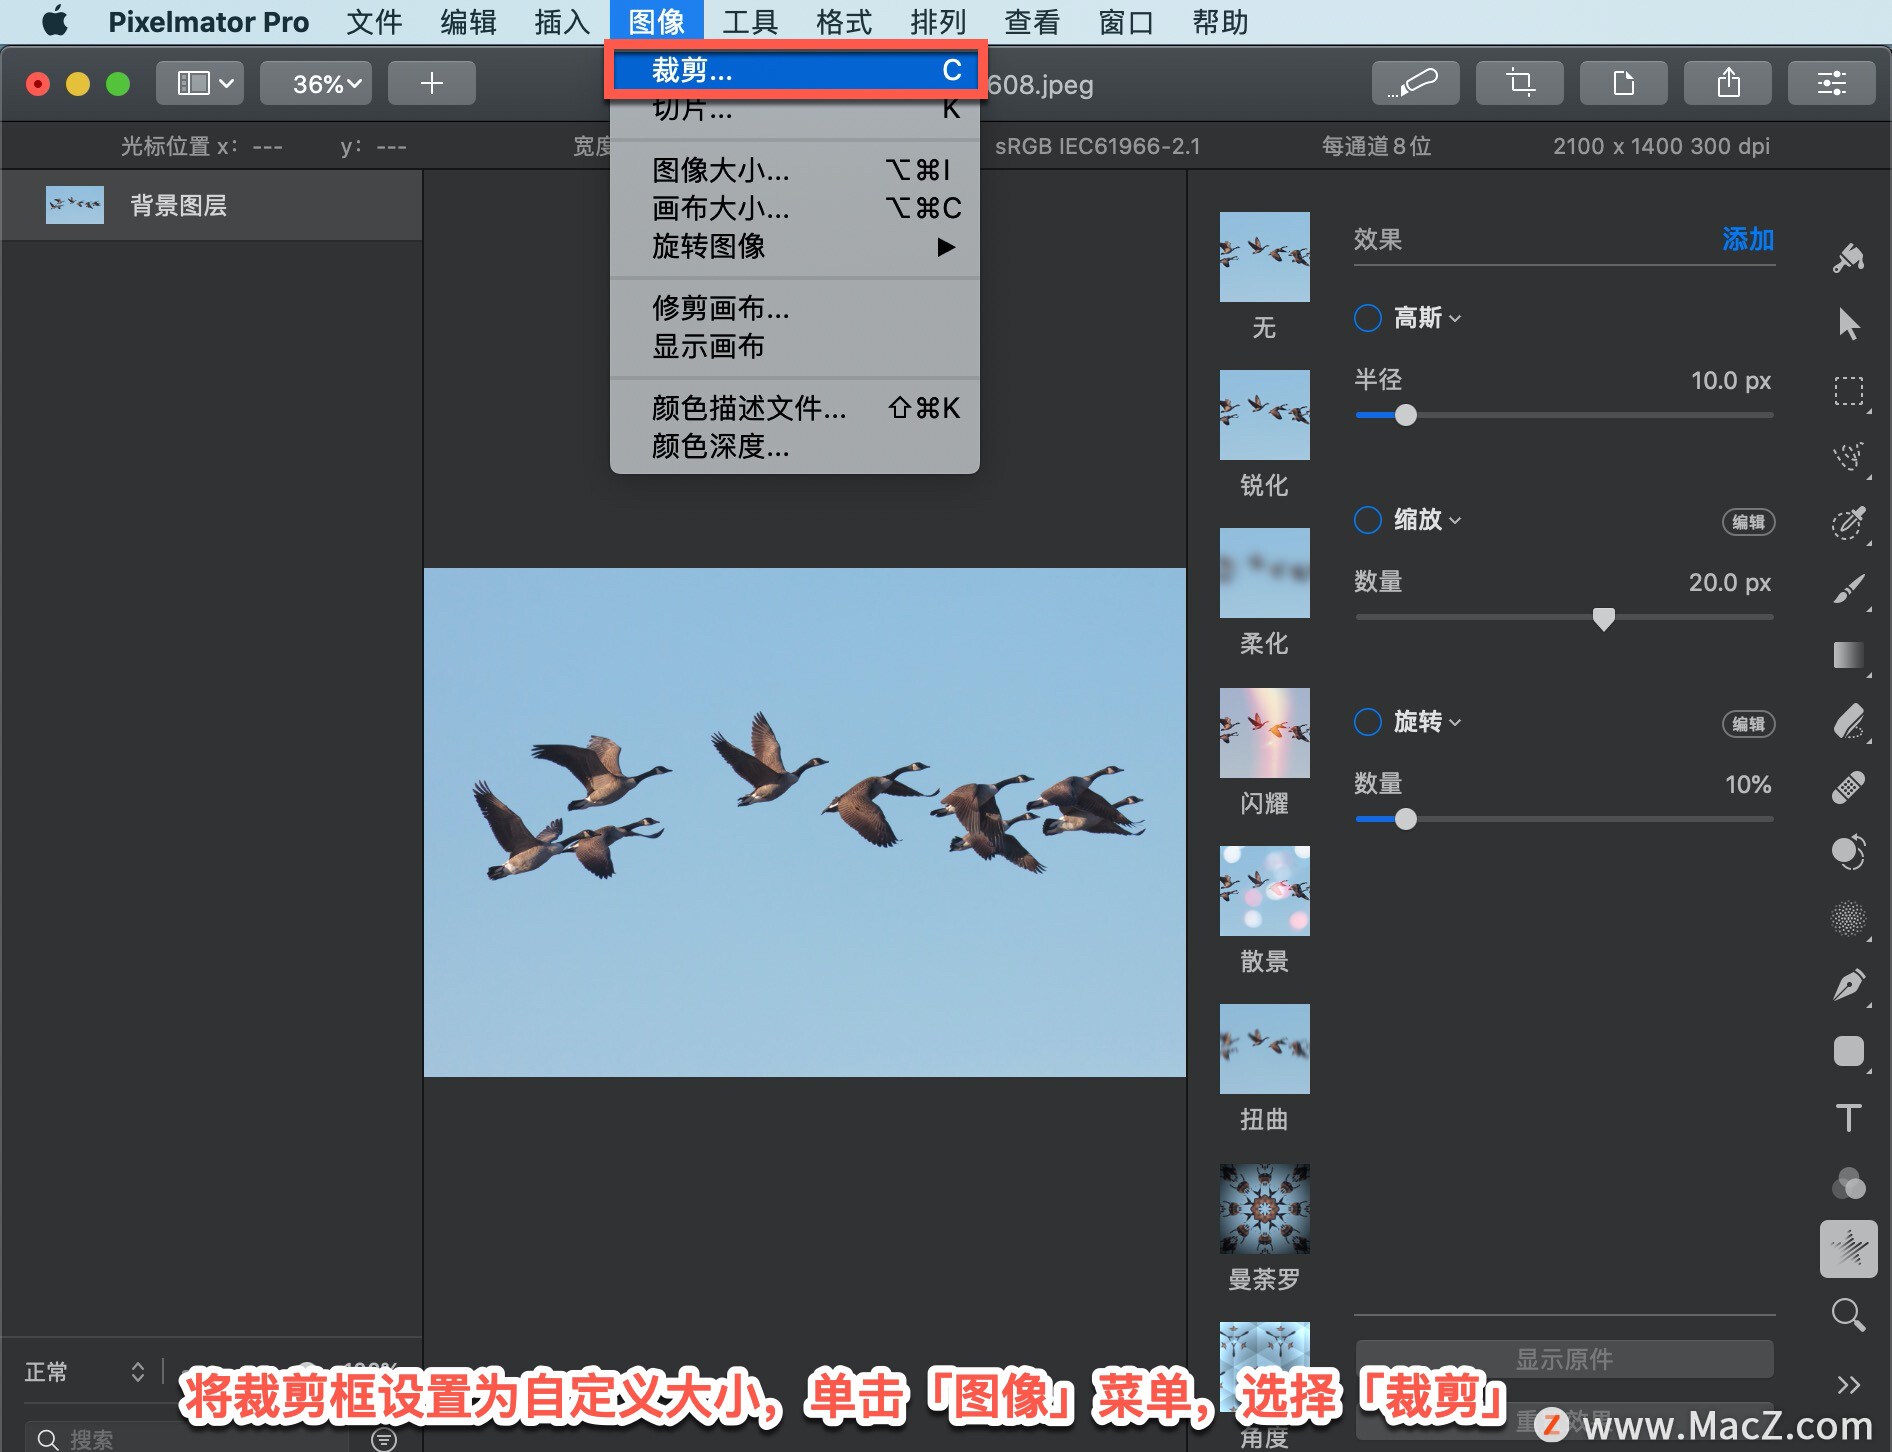This screenshot has width=1892, height=1452.
Task: Select the Repair bandage tool
Action: (x=1848, y=787)
